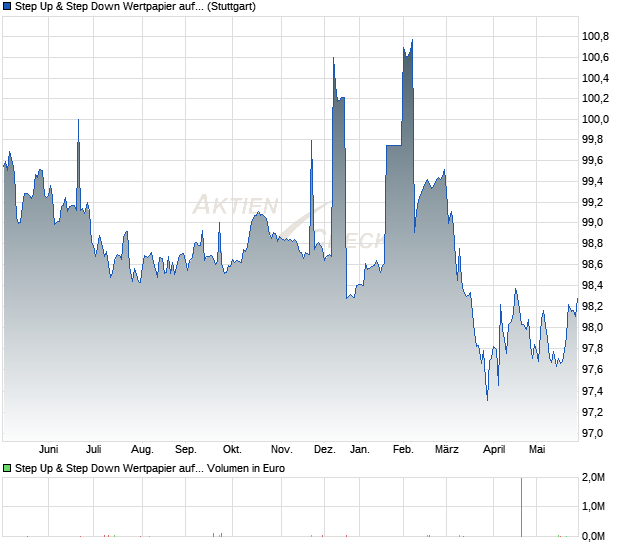Select the Okt. month axis label
This screenshot has height=546, width=620.
[232, 450]
